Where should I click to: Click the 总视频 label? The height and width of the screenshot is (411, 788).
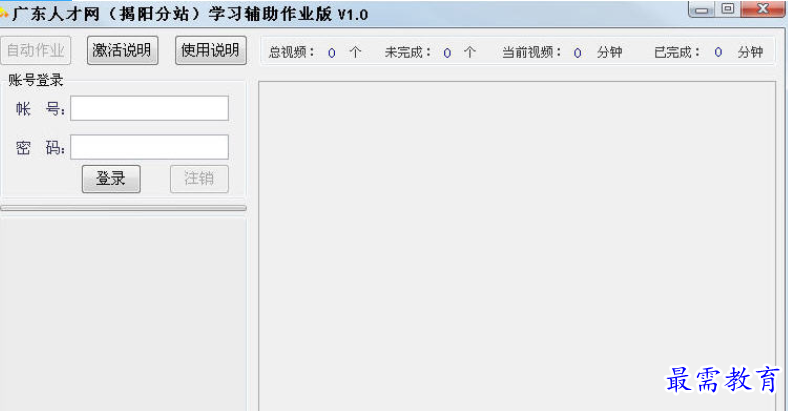click(291, 52)
